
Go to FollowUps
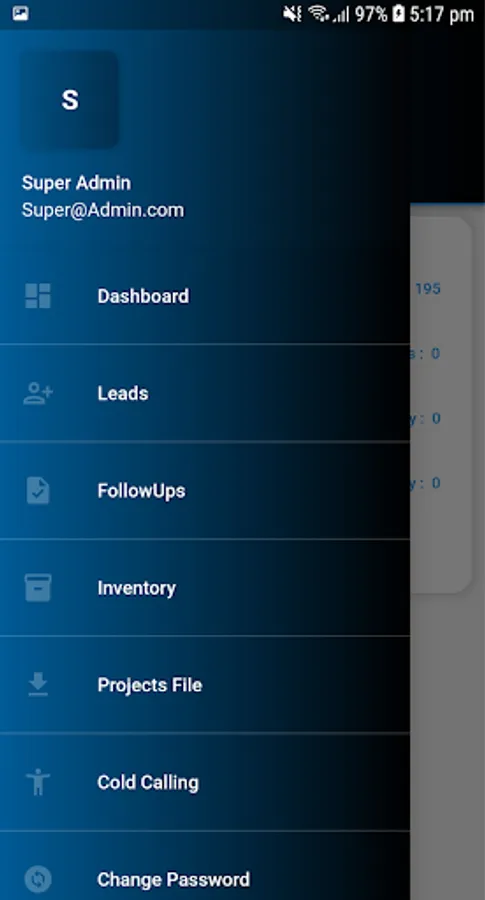pos(205,491)
